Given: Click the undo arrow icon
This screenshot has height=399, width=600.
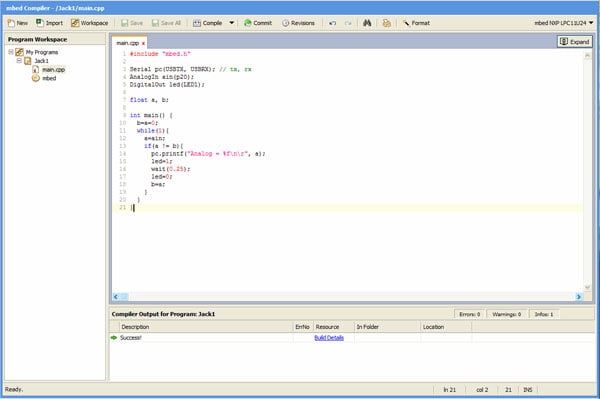Looking at the screenshot, I should (x=333, y=23).
